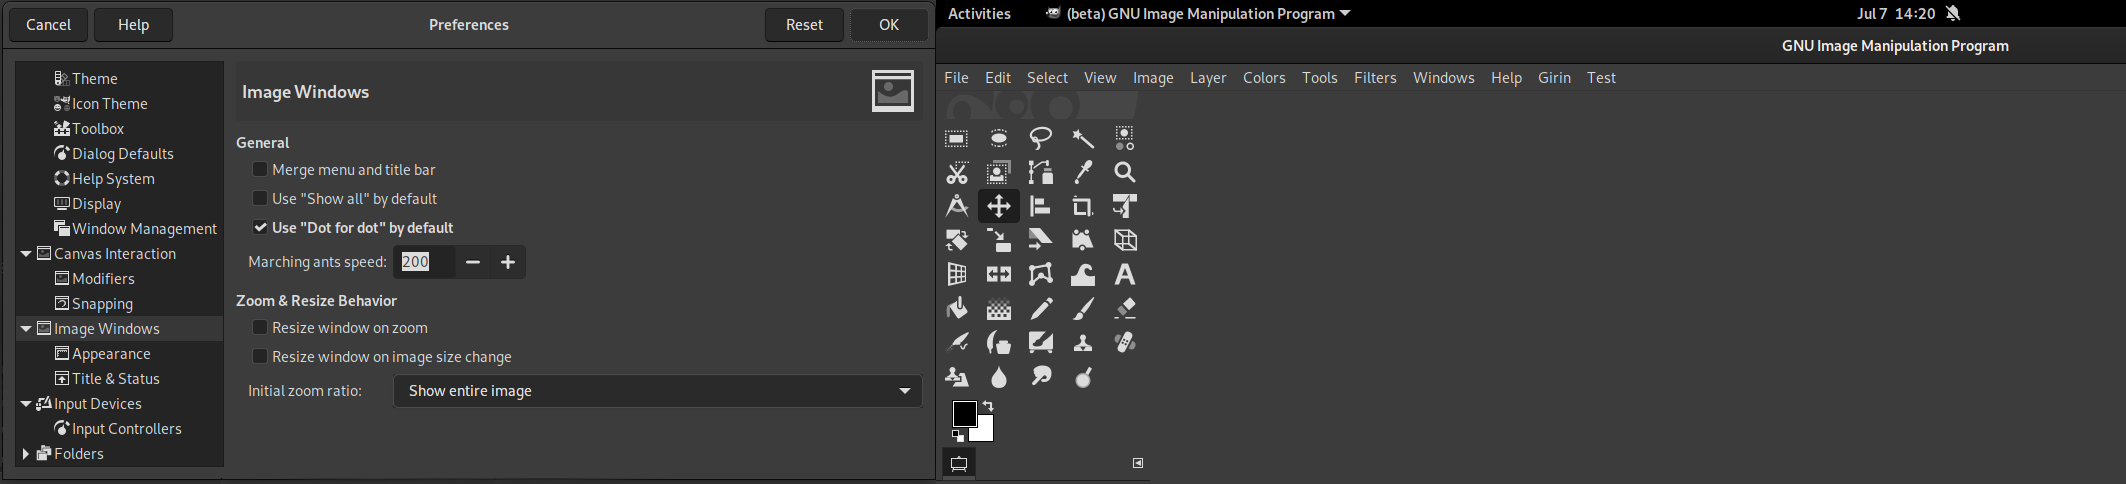The image size is (2126, 484).
Task: Click the Help button in Preferences
Action: point(133,25)
